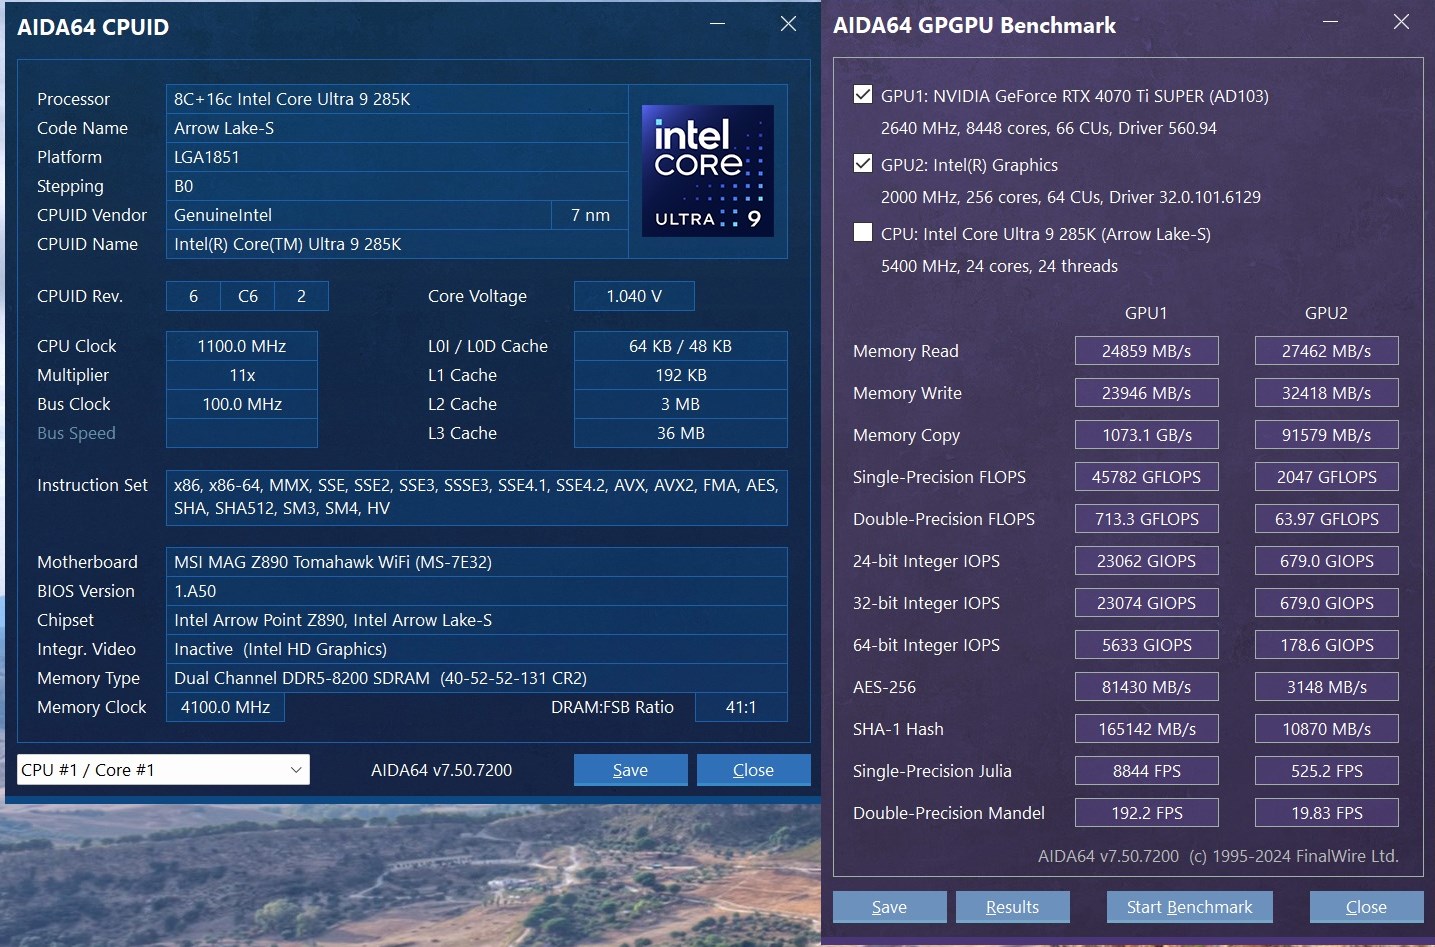Viewport: 1435px width, 947px height.
Task: Click the L0I / L0D Cache value
Action: [681, 346]
